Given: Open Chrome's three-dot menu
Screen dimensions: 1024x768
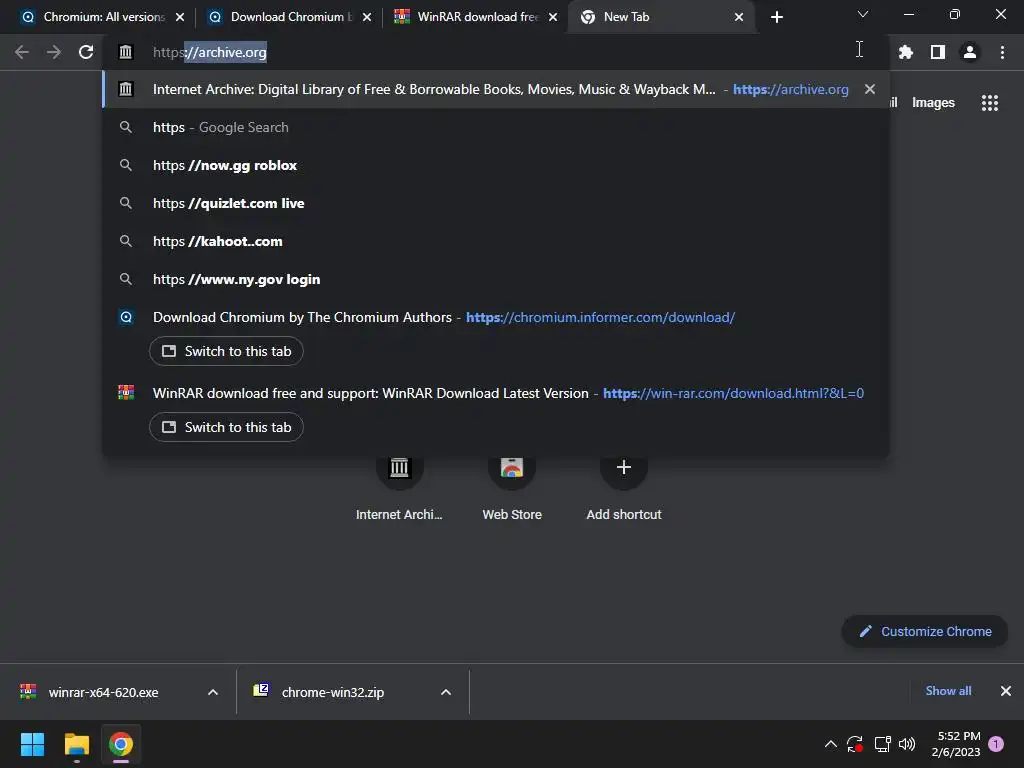Looking at the screenshot, I should click(x=1002, y=52).
